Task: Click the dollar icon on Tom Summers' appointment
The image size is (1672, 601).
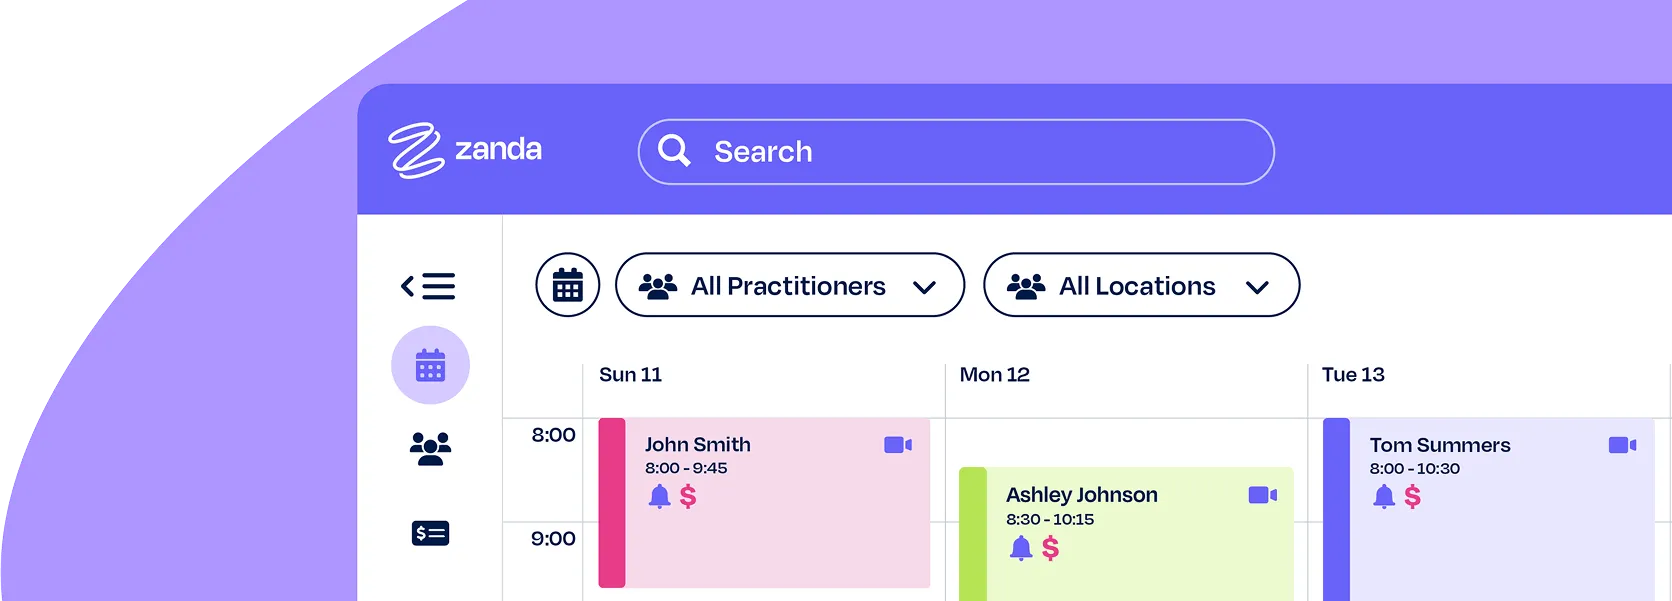Action: click(x=1412, y=497)
